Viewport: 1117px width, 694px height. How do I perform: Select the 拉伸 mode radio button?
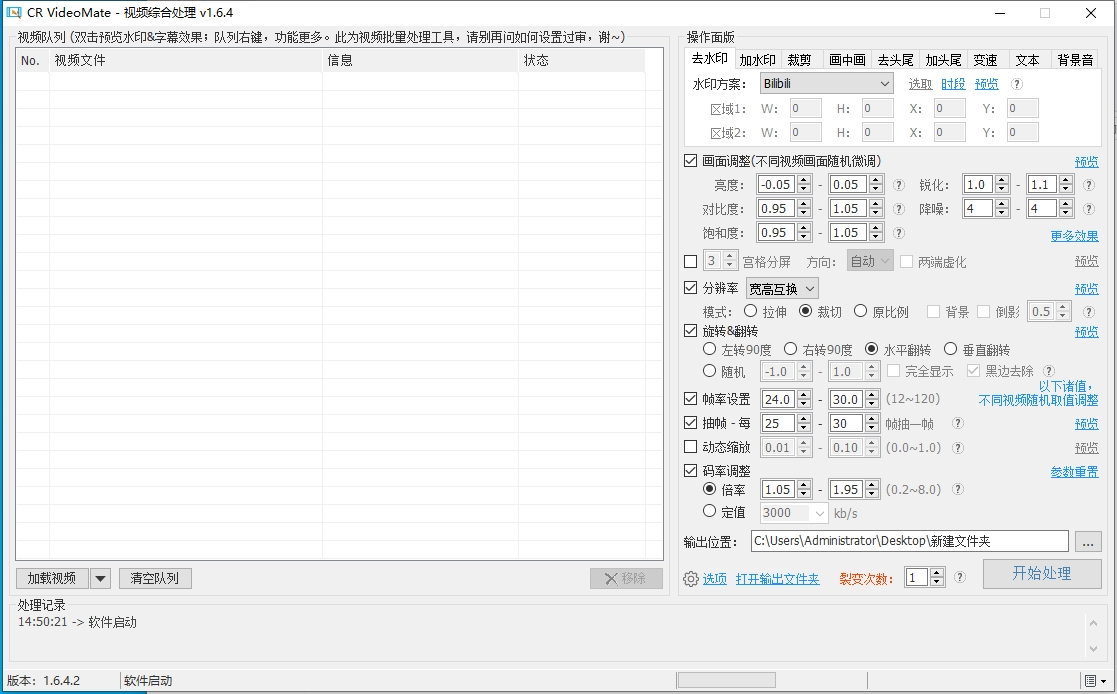click(750, 311)
